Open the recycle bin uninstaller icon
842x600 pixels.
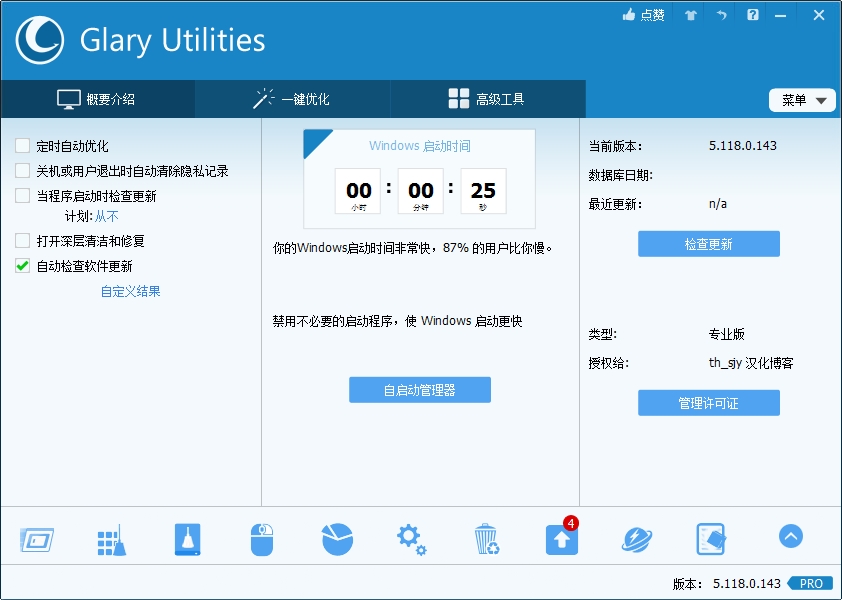coord(487,539)
